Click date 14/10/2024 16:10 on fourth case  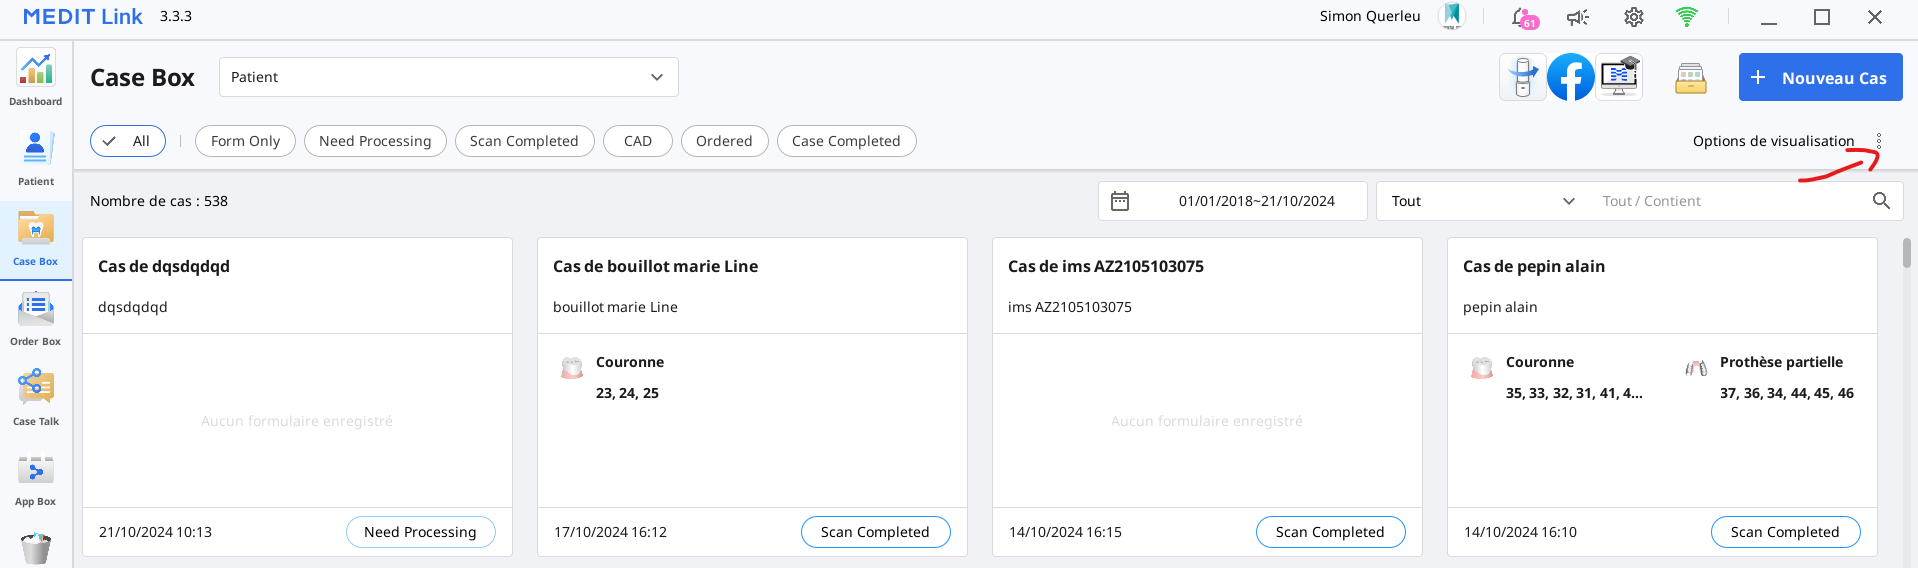click(x=1520, y=532)
